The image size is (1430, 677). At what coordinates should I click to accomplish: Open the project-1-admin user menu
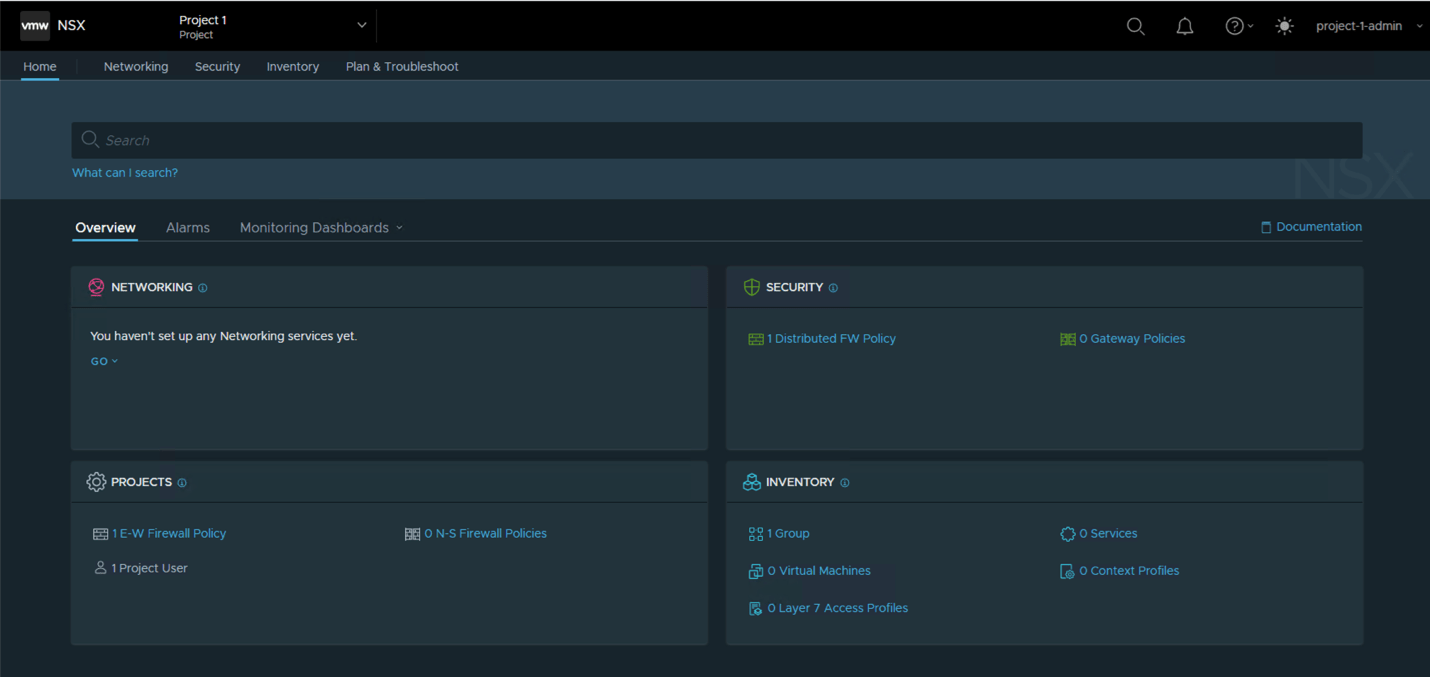tap(1368, 26)
